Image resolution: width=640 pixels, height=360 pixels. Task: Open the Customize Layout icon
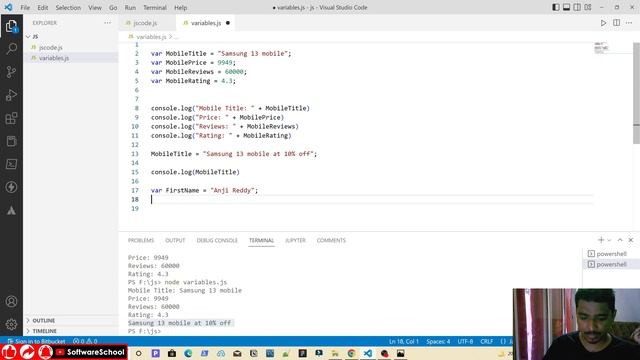588,7
